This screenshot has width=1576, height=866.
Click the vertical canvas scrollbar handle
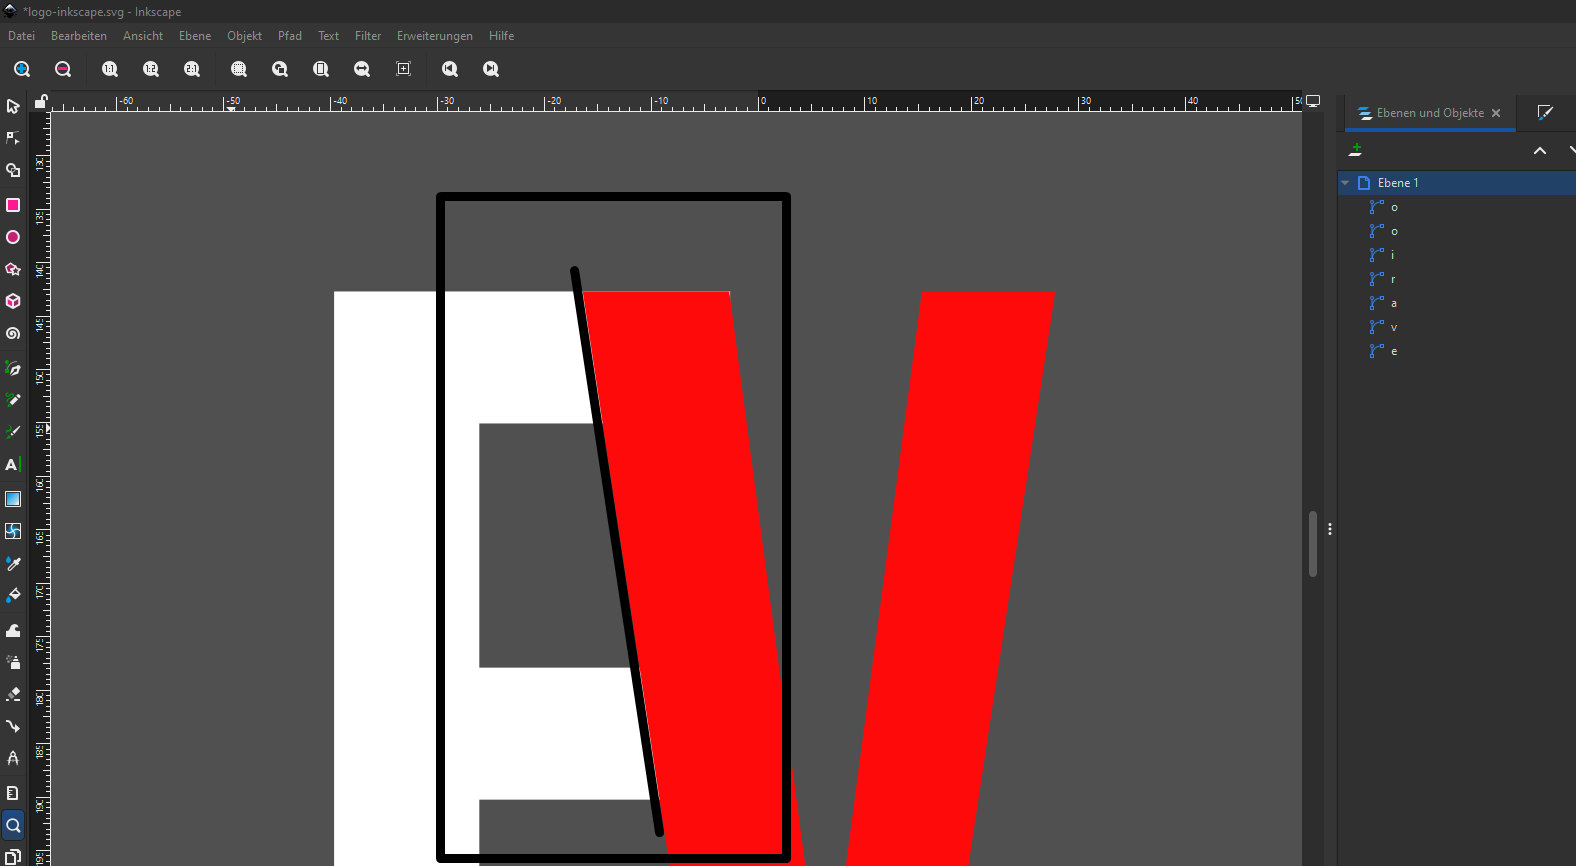[x=1313, y=544]
